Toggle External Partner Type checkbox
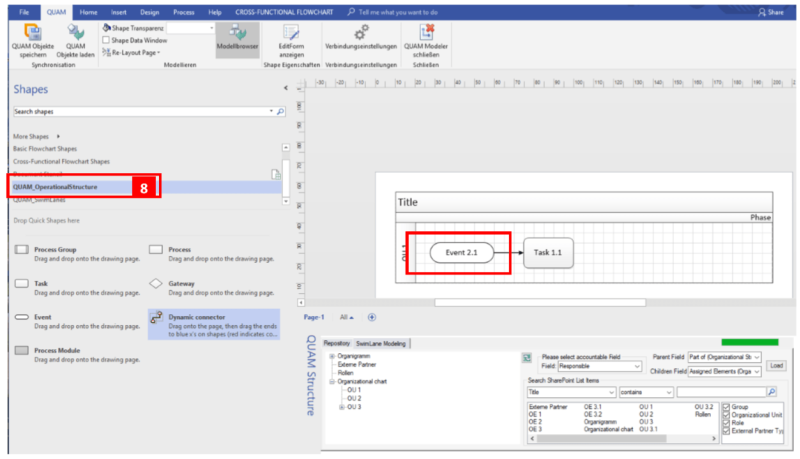This screenshot has height=459, width=800. tap(727, 431)
